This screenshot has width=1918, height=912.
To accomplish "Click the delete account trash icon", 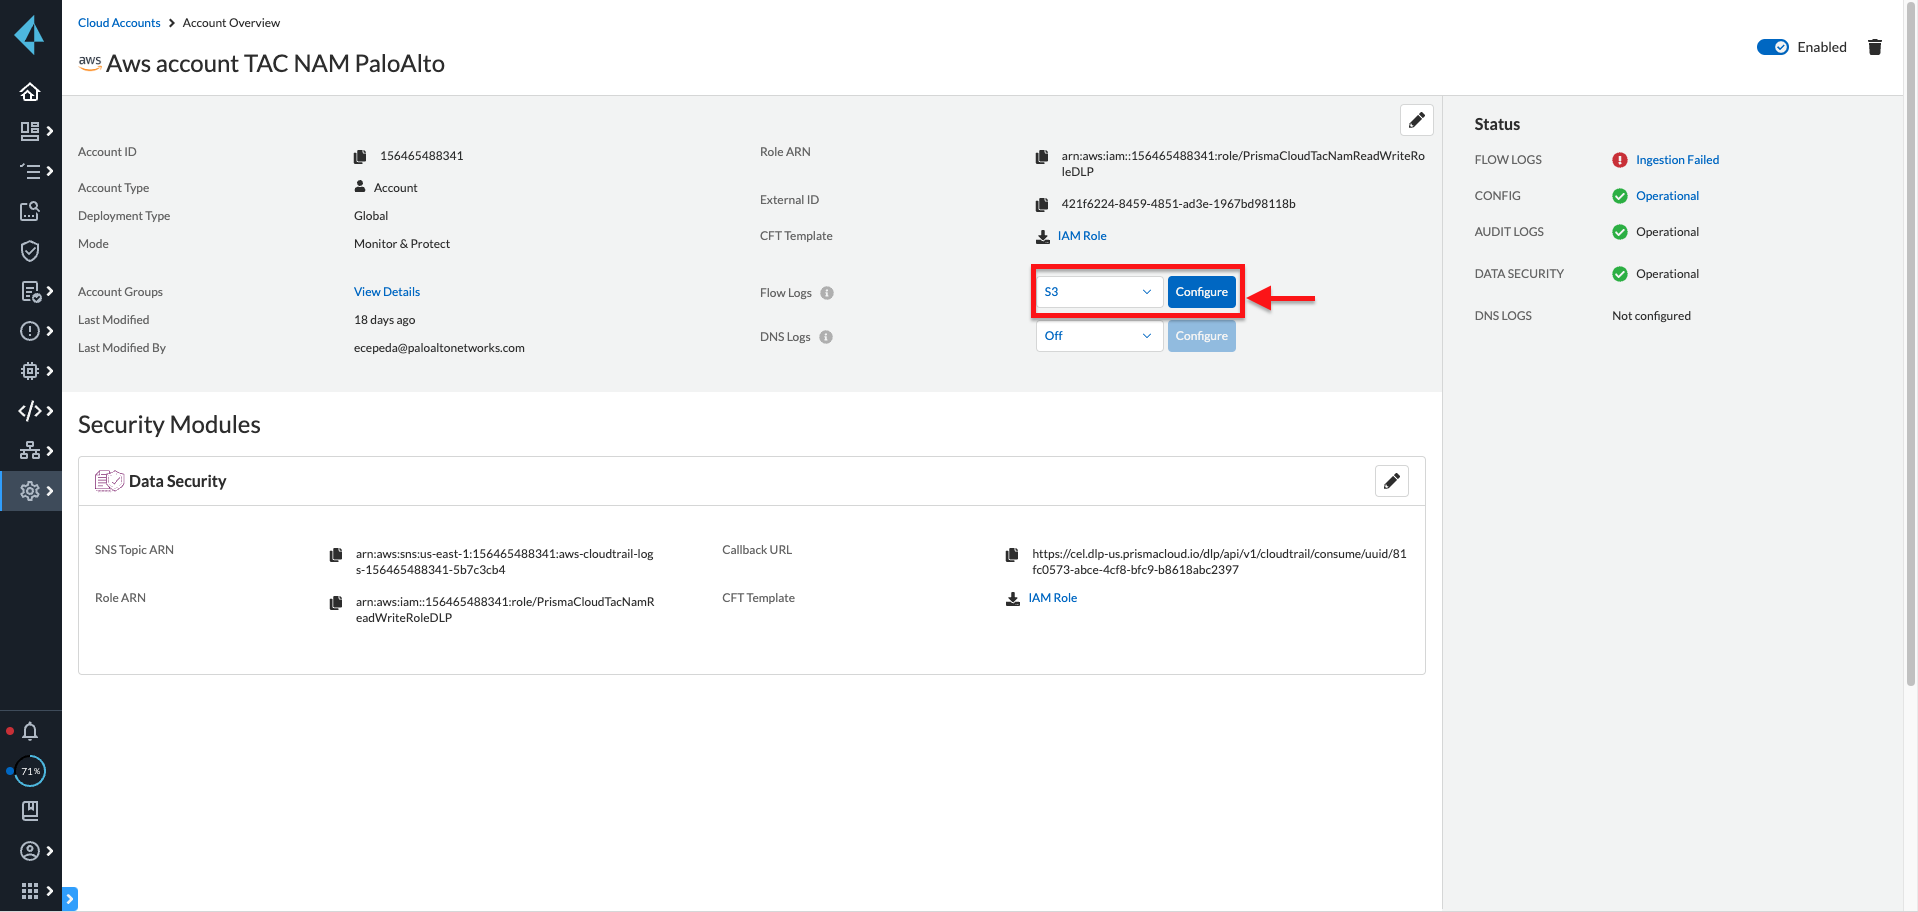I will coord(1875,47).
